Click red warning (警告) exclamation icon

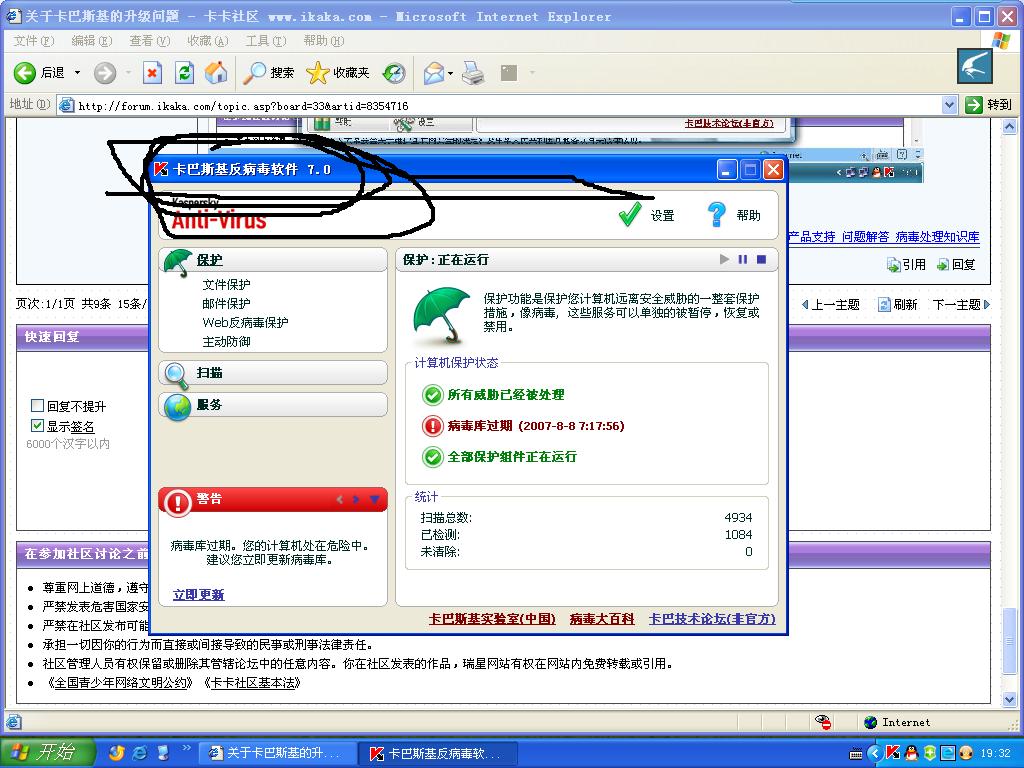pyautogui.click(x=177, y=502)
